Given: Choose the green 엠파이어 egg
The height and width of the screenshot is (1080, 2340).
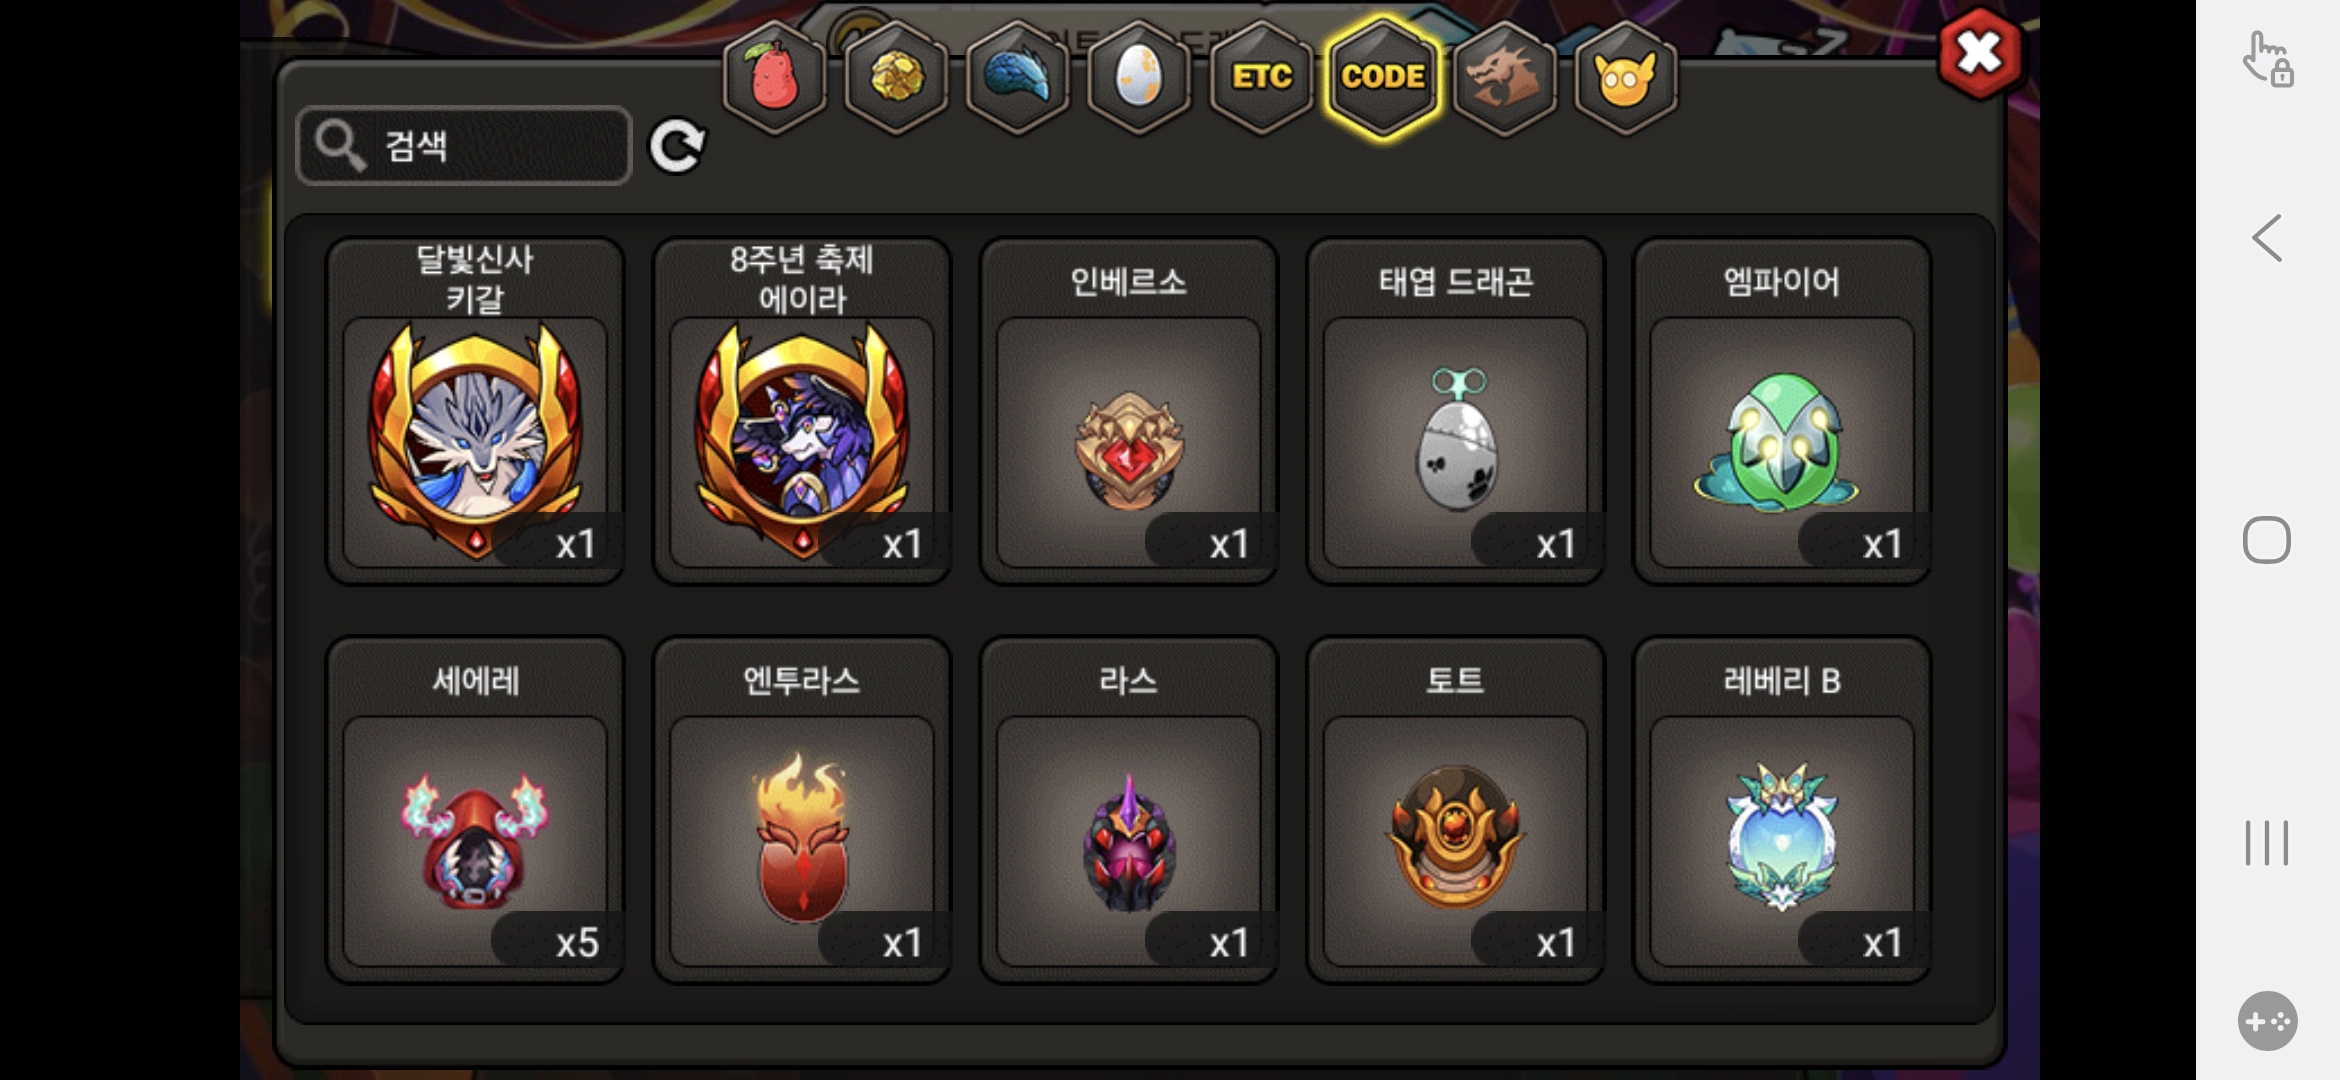Looking at the screenshot, I should [x=1782, y=411].
